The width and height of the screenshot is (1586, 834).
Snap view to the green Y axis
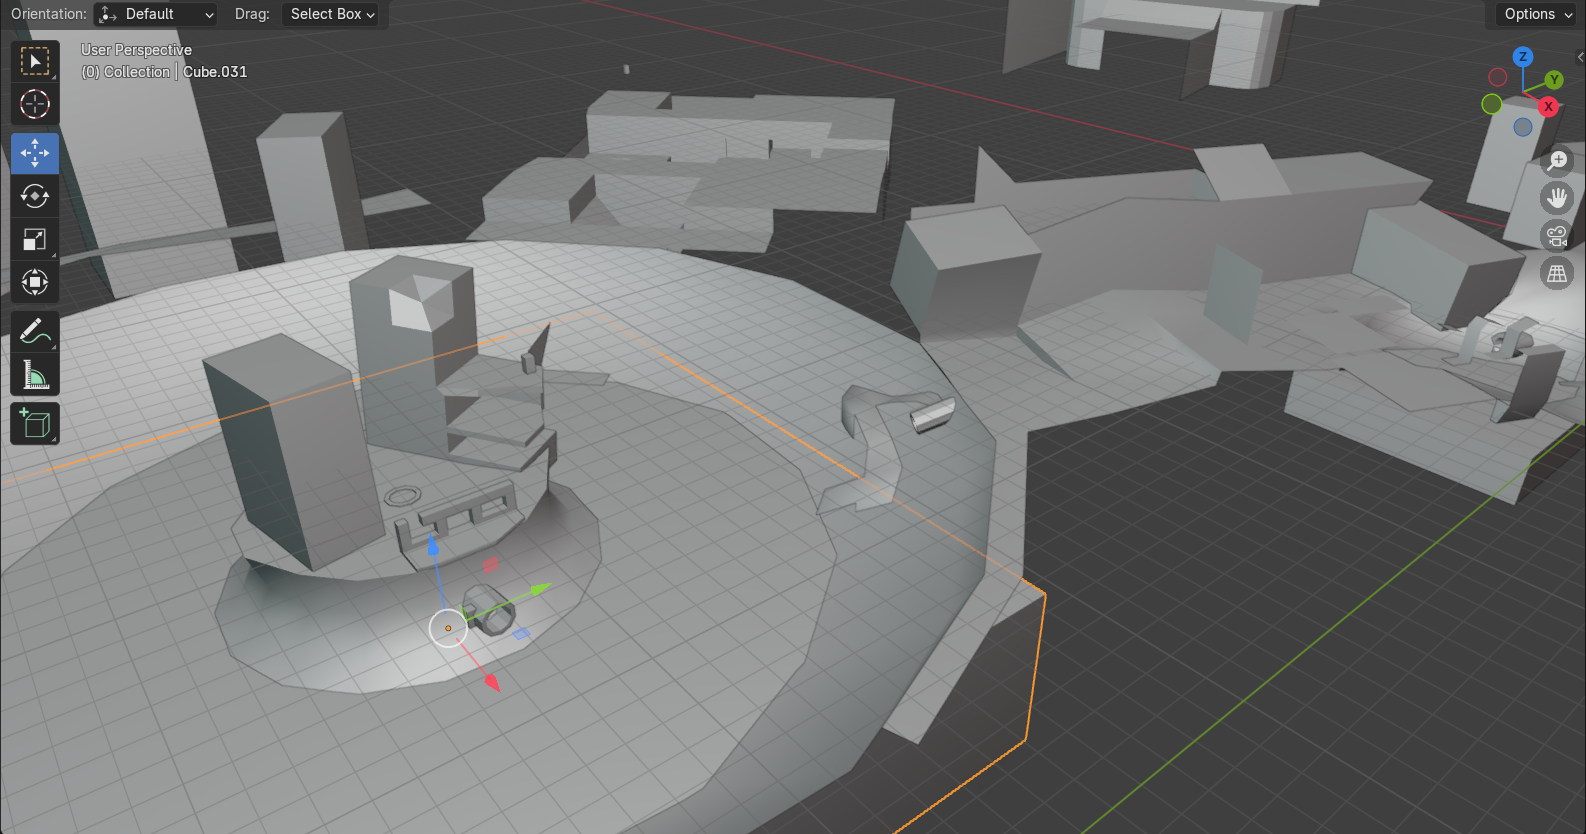coord(1554,80)
